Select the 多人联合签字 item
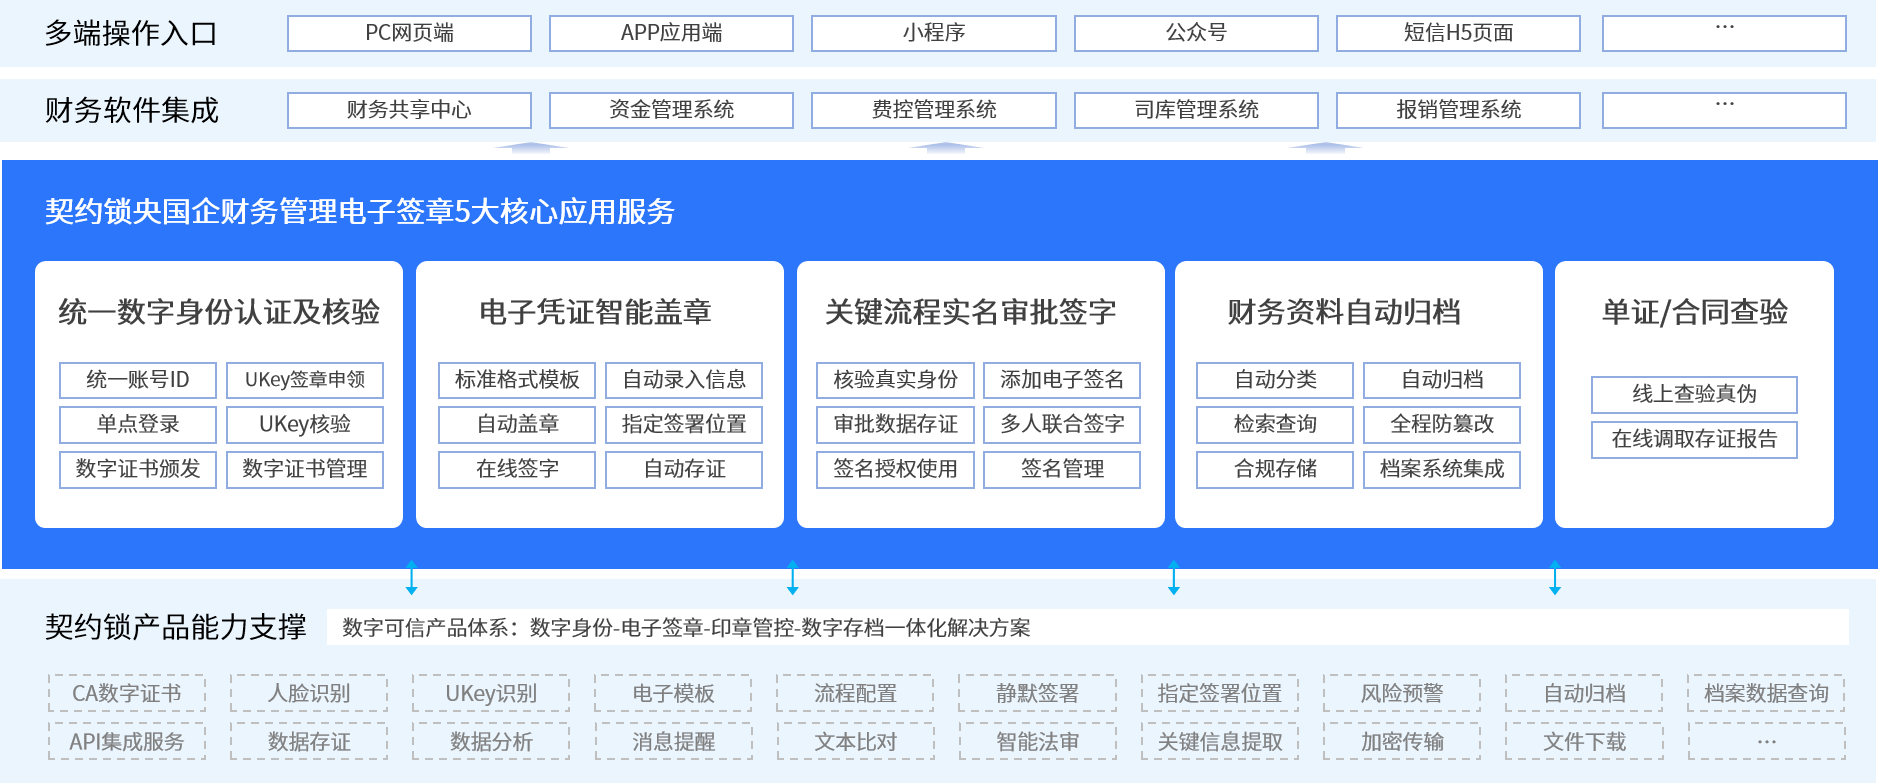1878x783 pixels. 1062,424
